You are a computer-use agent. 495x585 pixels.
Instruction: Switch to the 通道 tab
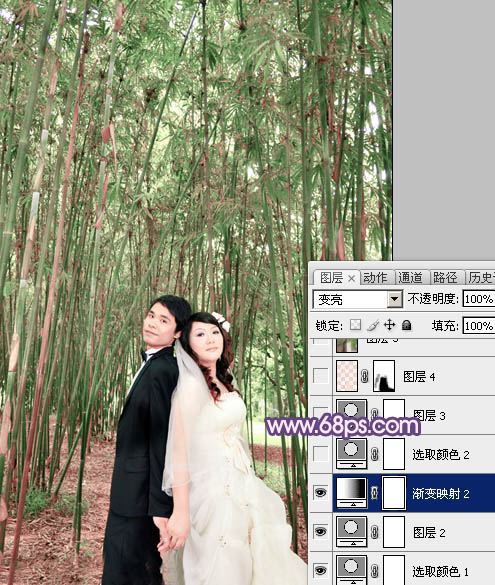[x=410, y=278]
